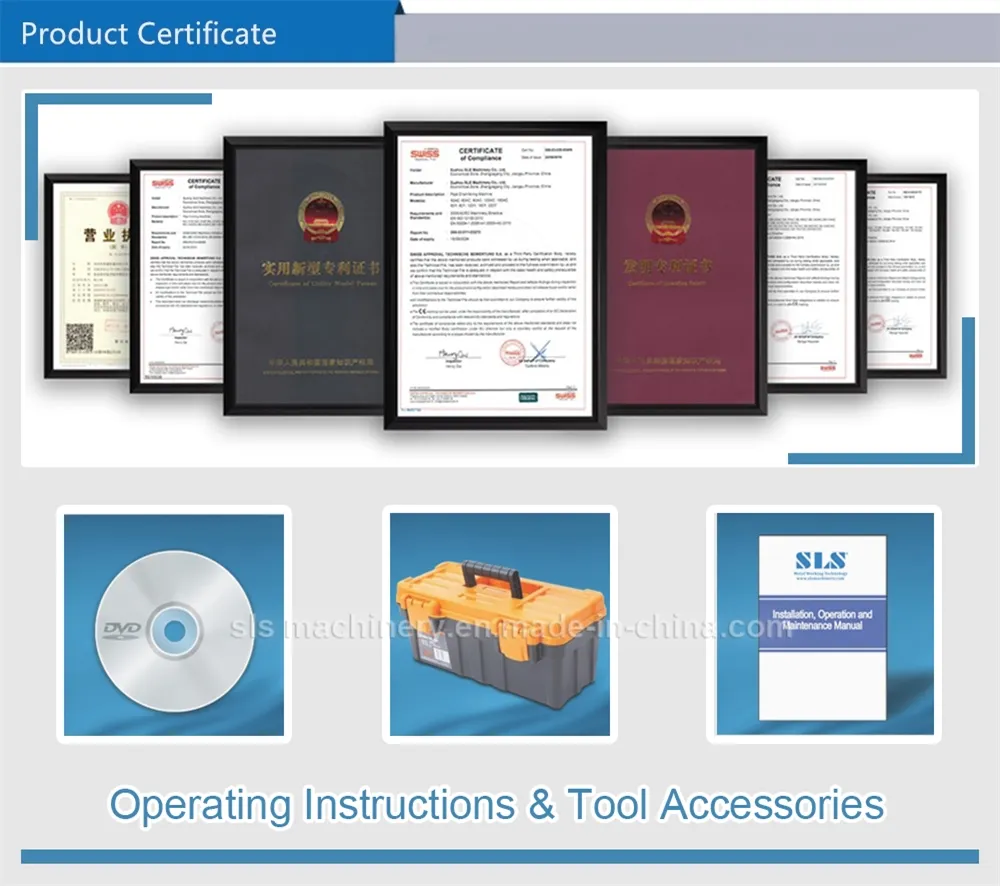
Task: Select the far-right framed certificate
Action: (905, 276)
